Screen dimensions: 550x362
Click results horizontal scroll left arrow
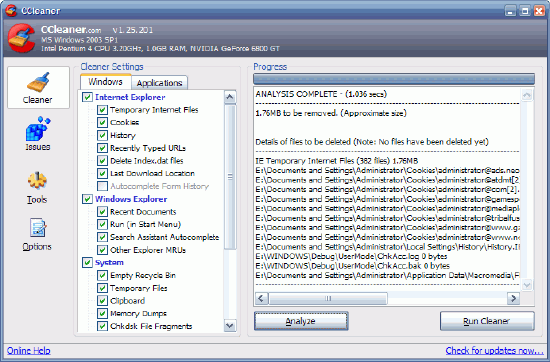[x=261, y=299]
